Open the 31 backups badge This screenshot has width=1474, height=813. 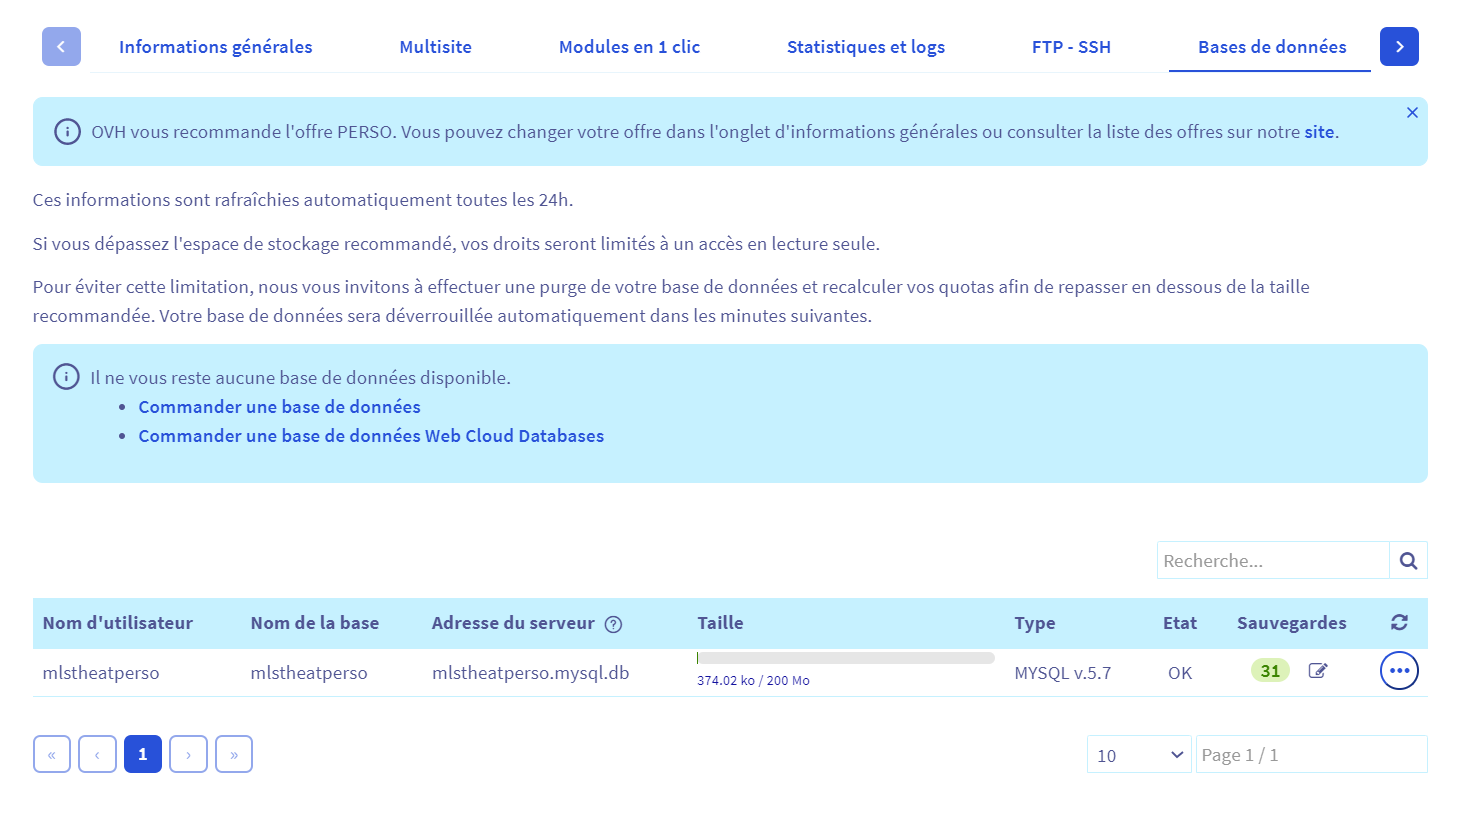[x=1270, y=671]
